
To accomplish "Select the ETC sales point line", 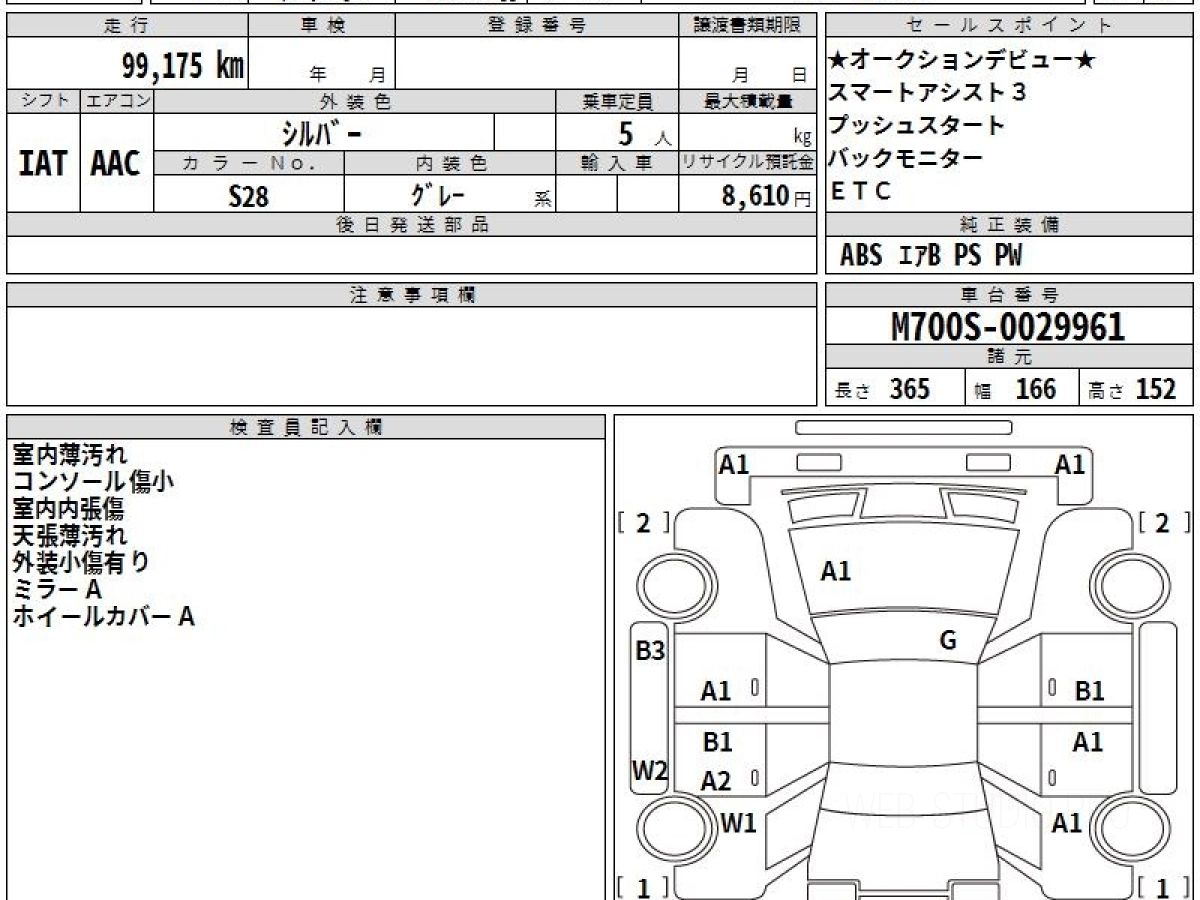I will click(x=861, y=191).
